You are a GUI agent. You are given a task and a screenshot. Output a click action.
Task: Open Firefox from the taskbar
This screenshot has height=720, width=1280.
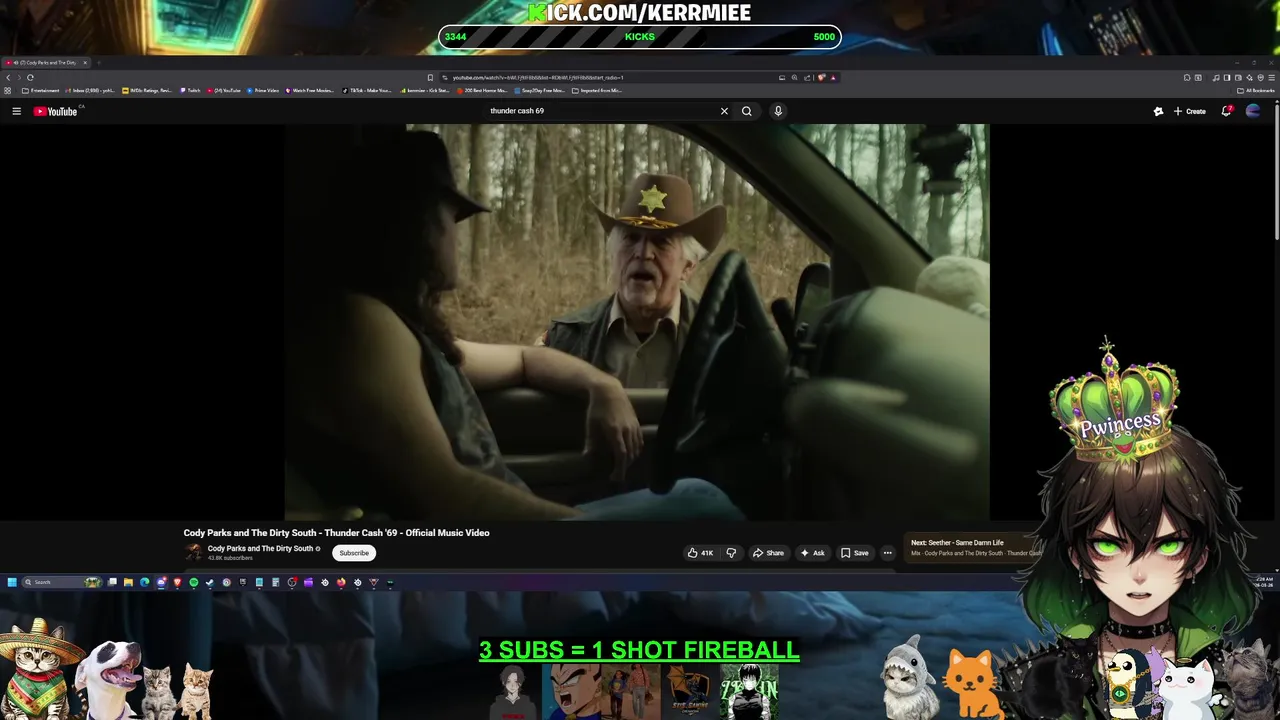pyautogui.click(x=341, y=582)
